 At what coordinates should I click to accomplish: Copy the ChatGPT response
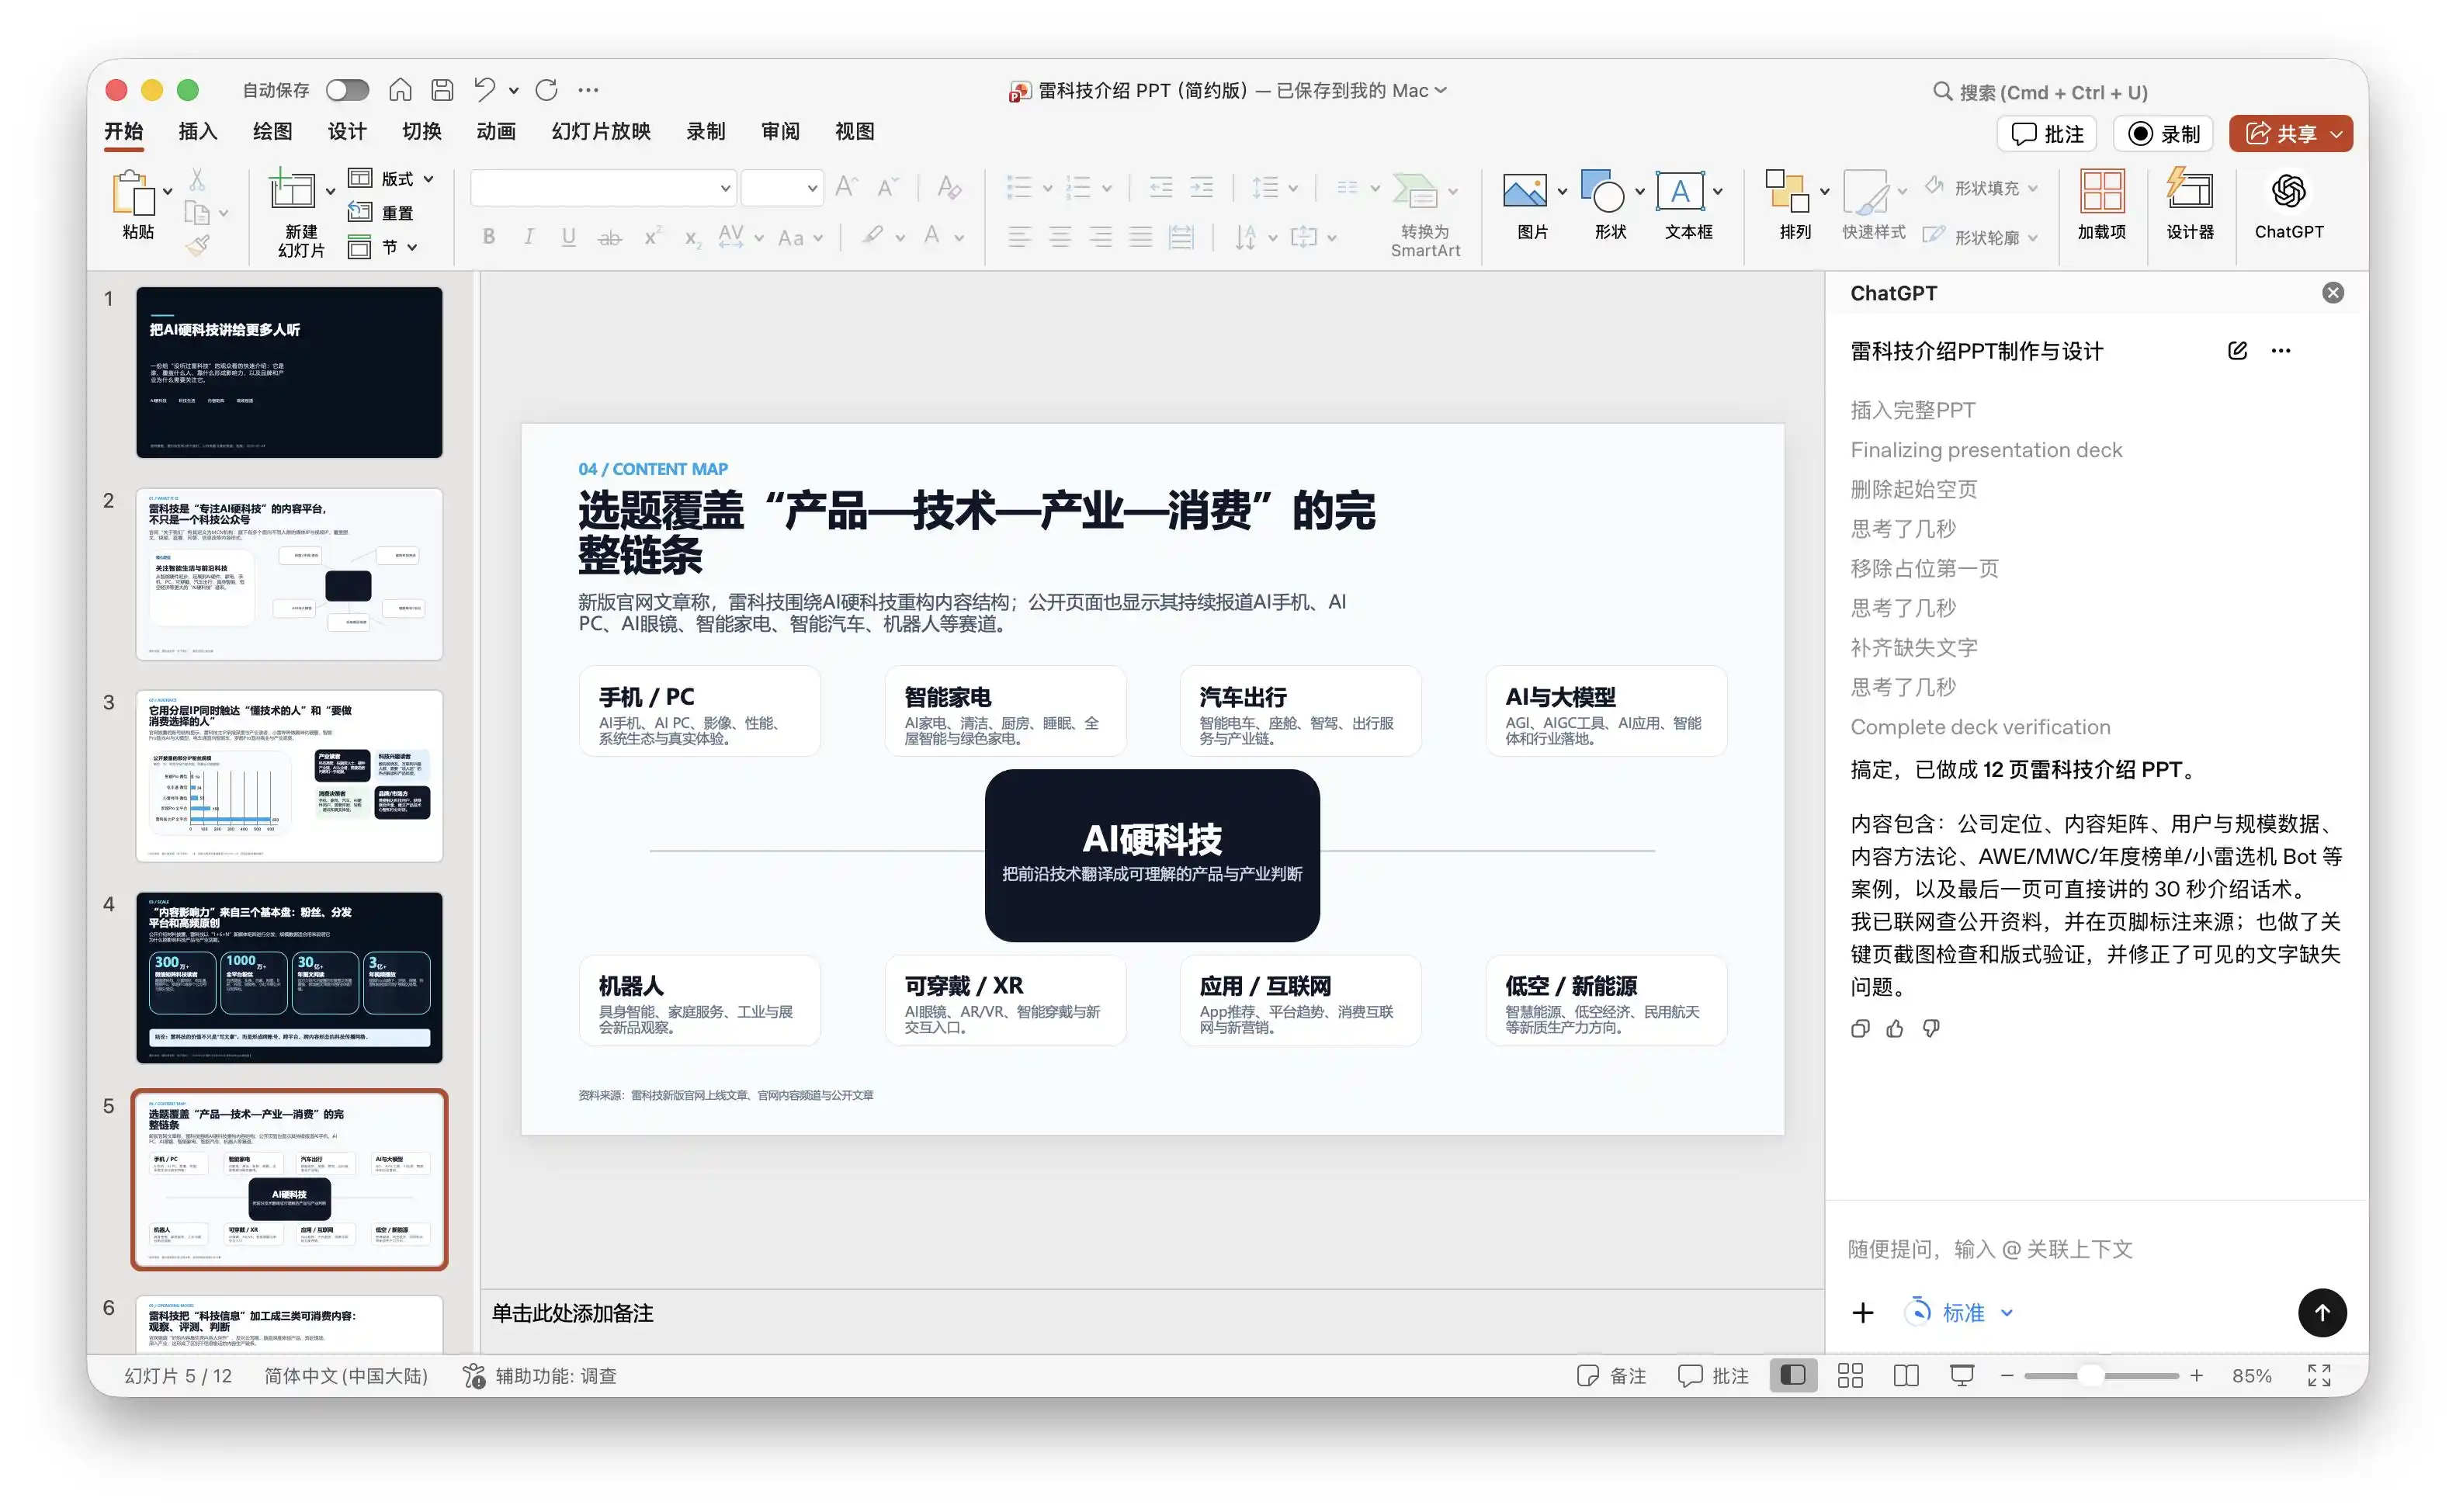point(1860,1029)
